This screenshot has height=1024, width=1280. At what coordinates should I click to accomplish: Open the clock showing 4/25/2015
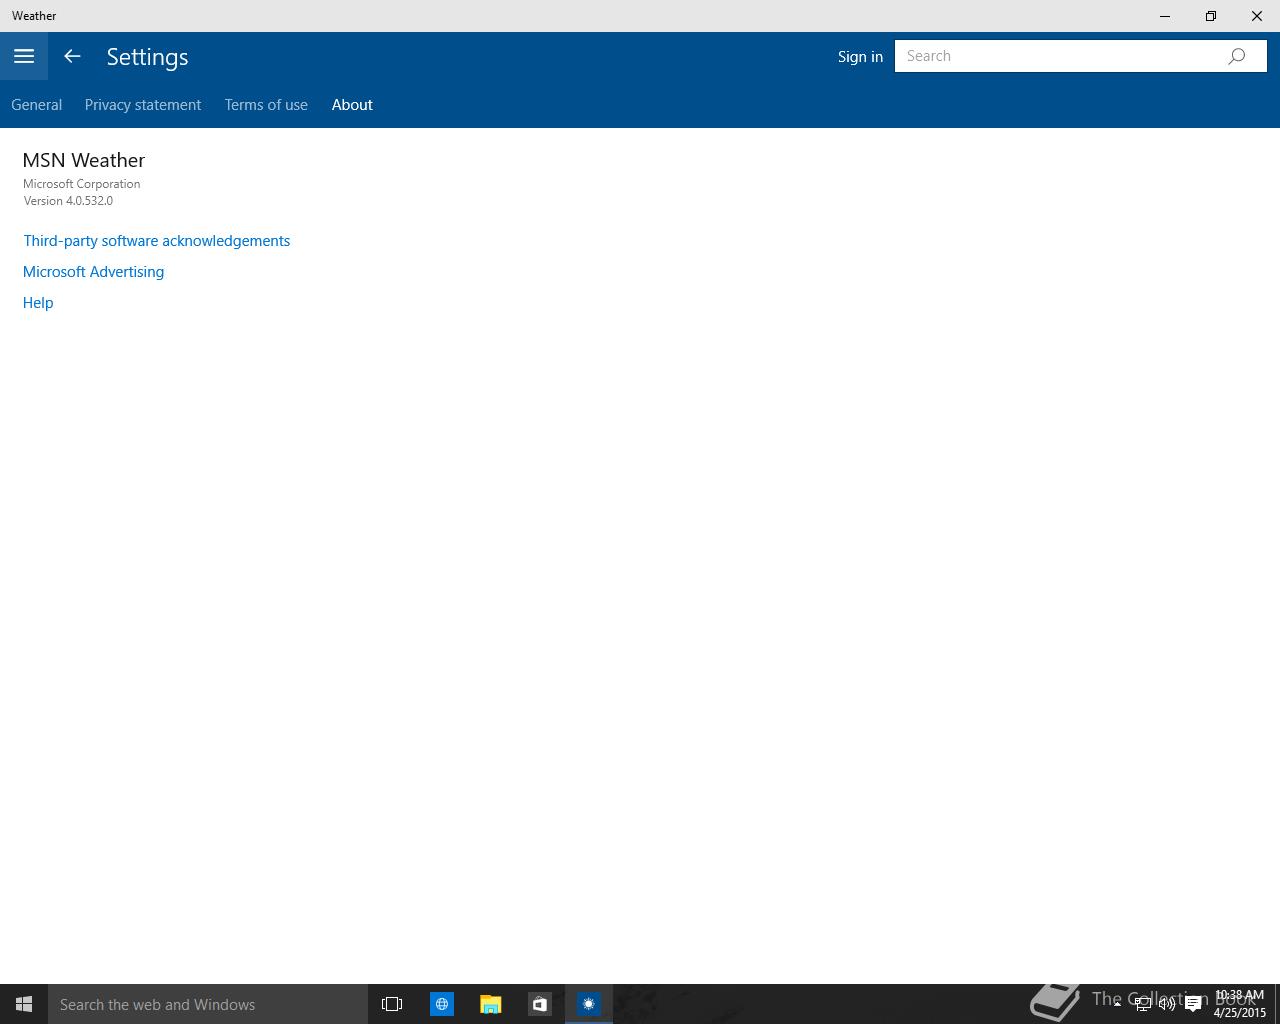click(x=1240, y=1004)
